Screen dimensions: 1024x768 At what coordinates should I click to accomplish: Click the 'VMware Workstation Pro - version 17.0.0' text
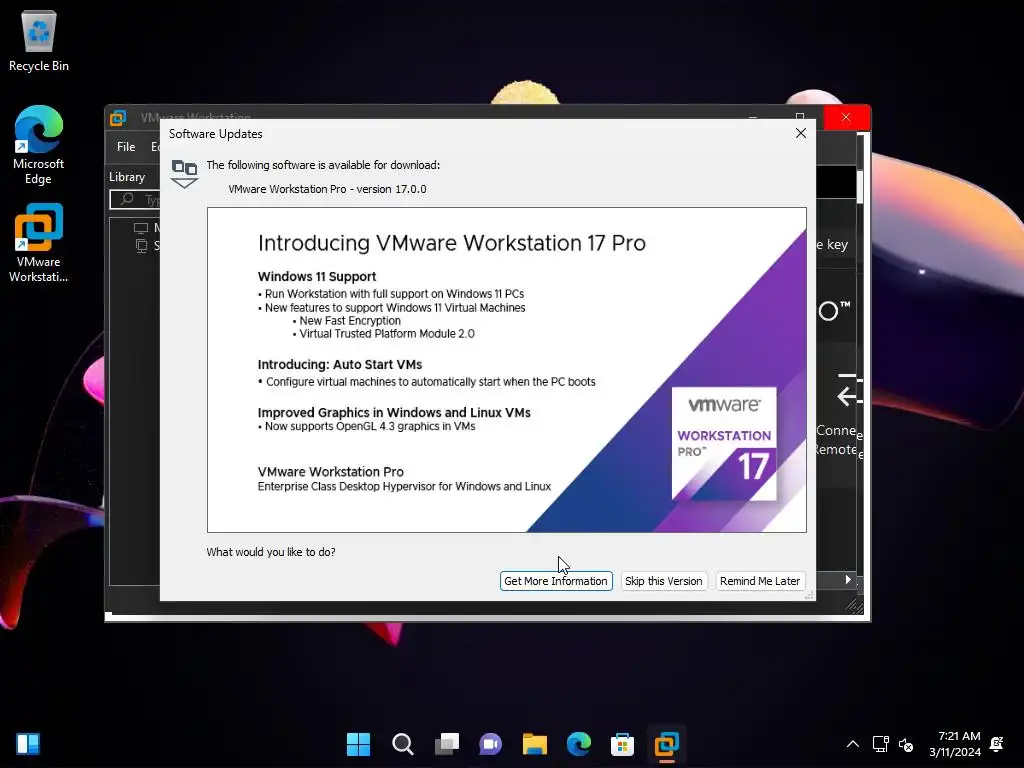click(327, 189)
